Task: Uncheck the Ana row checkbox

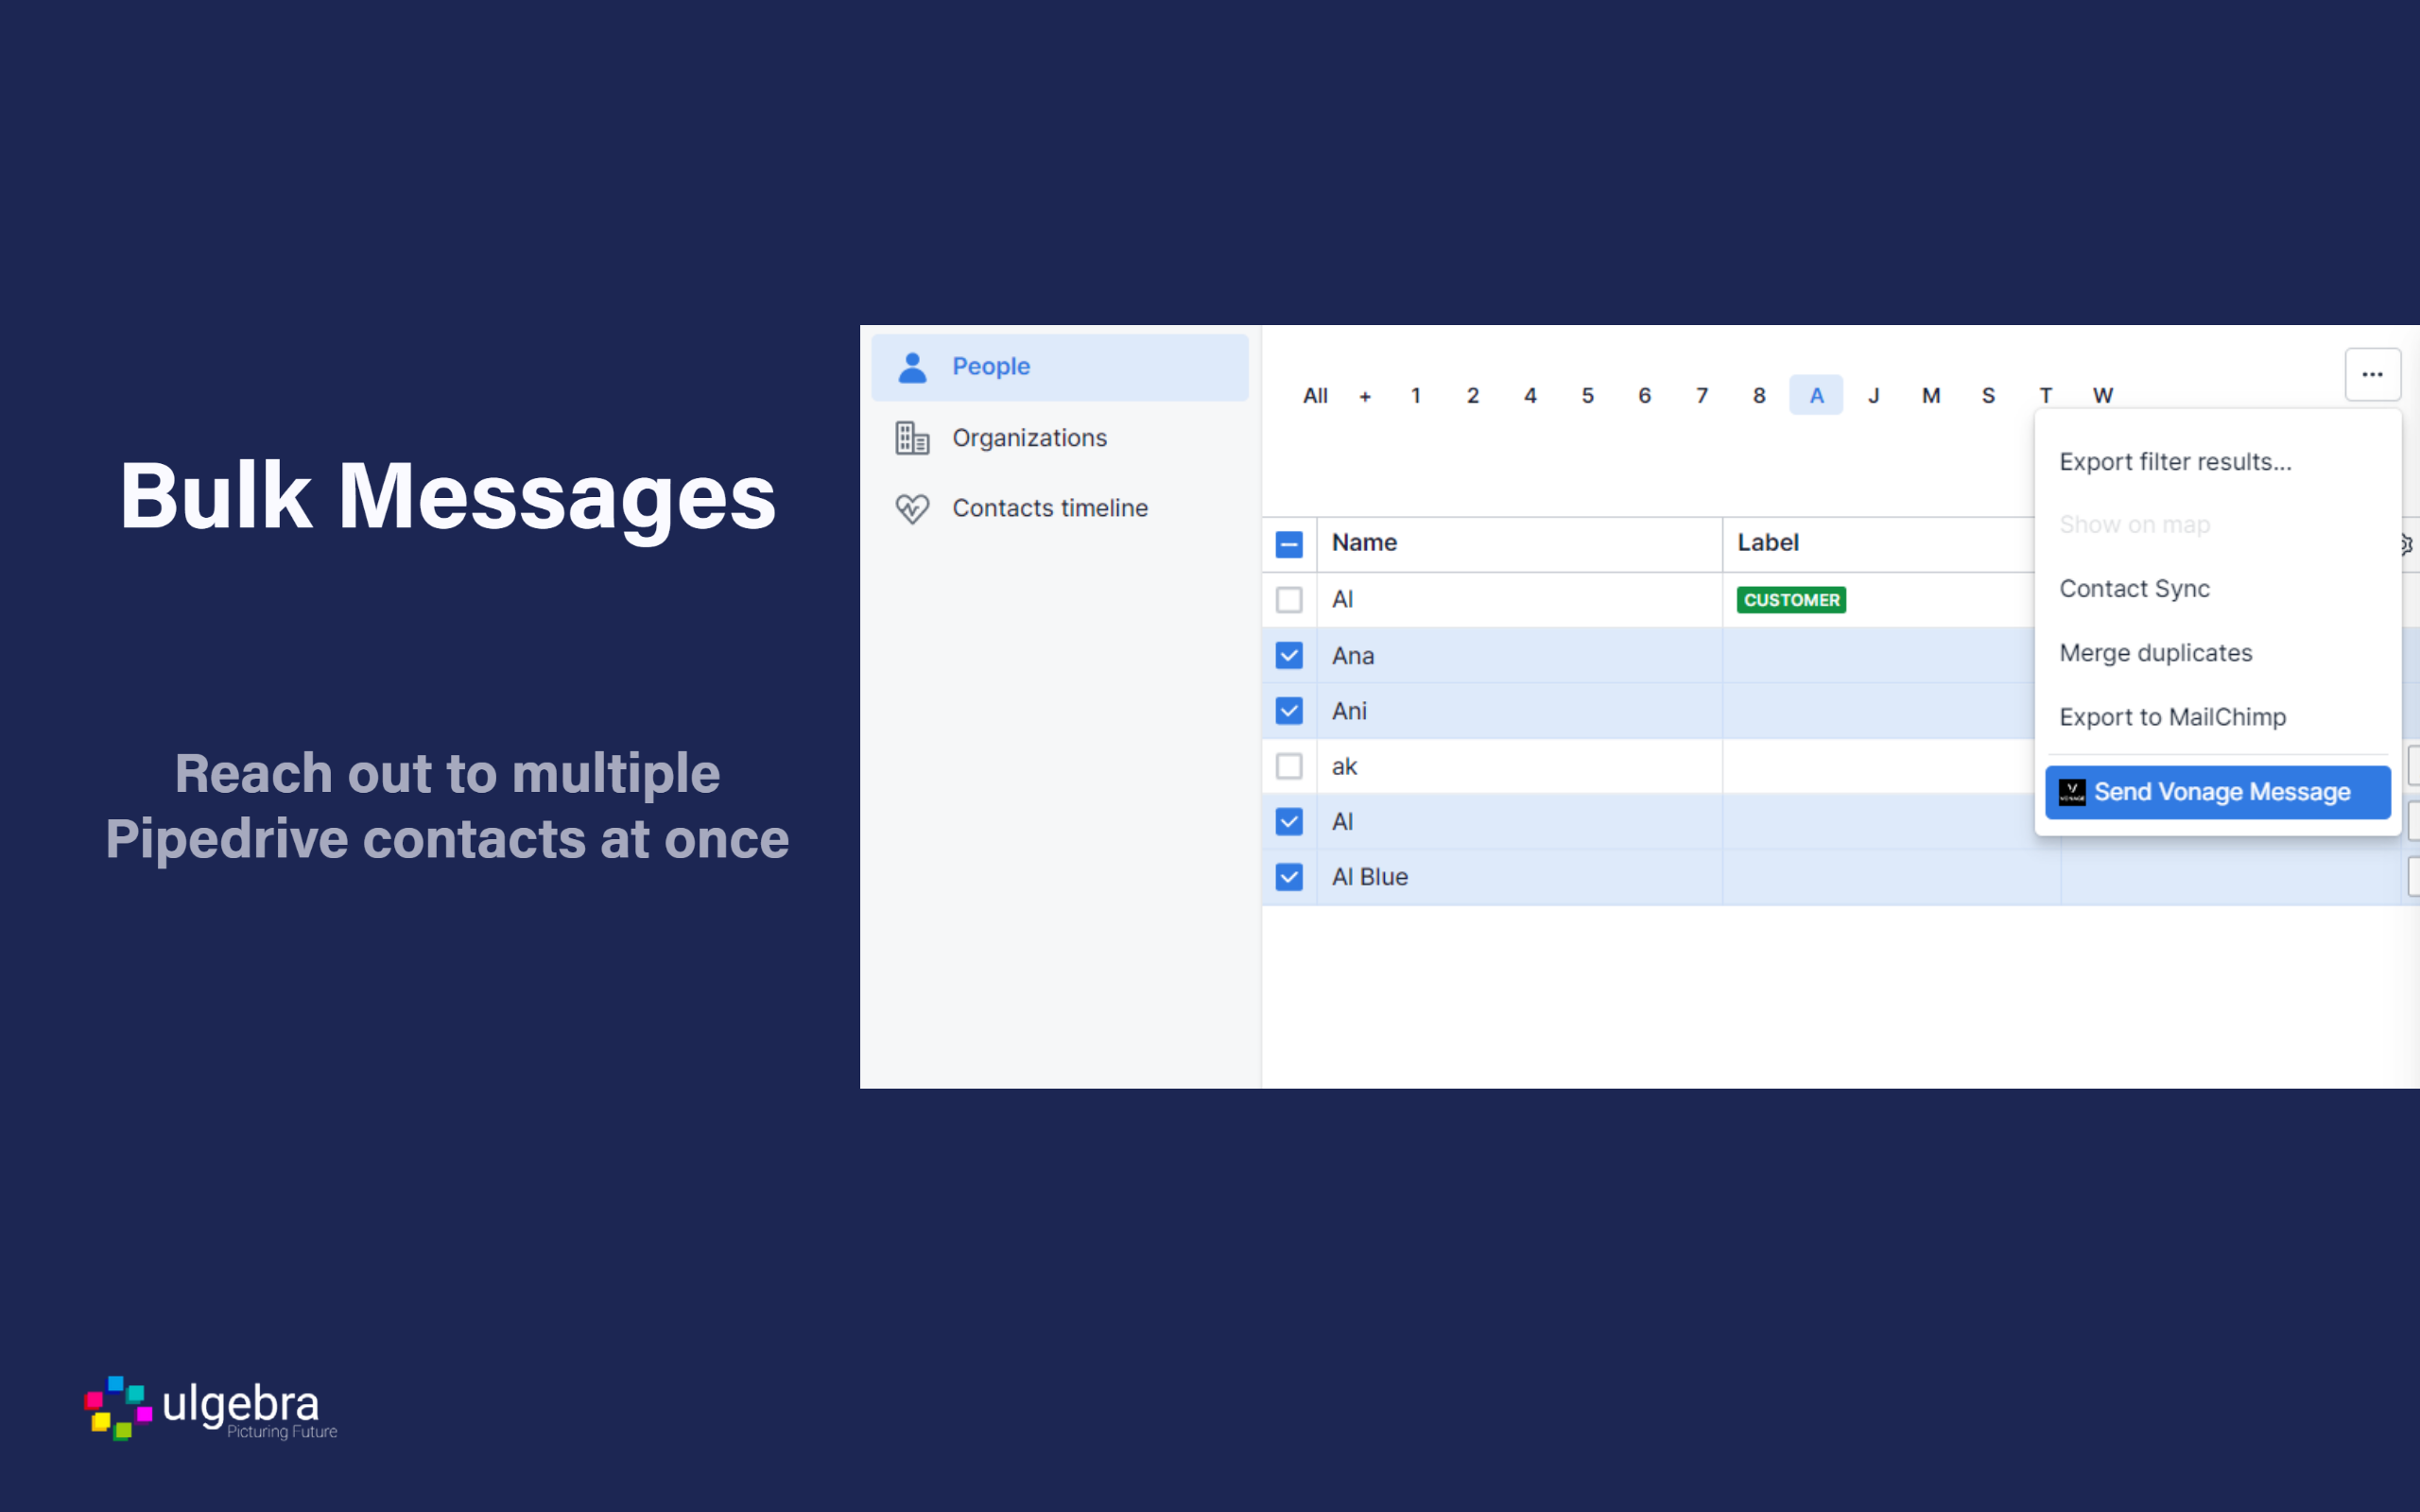Action: pyautogui.click(x=1289, y=656)
